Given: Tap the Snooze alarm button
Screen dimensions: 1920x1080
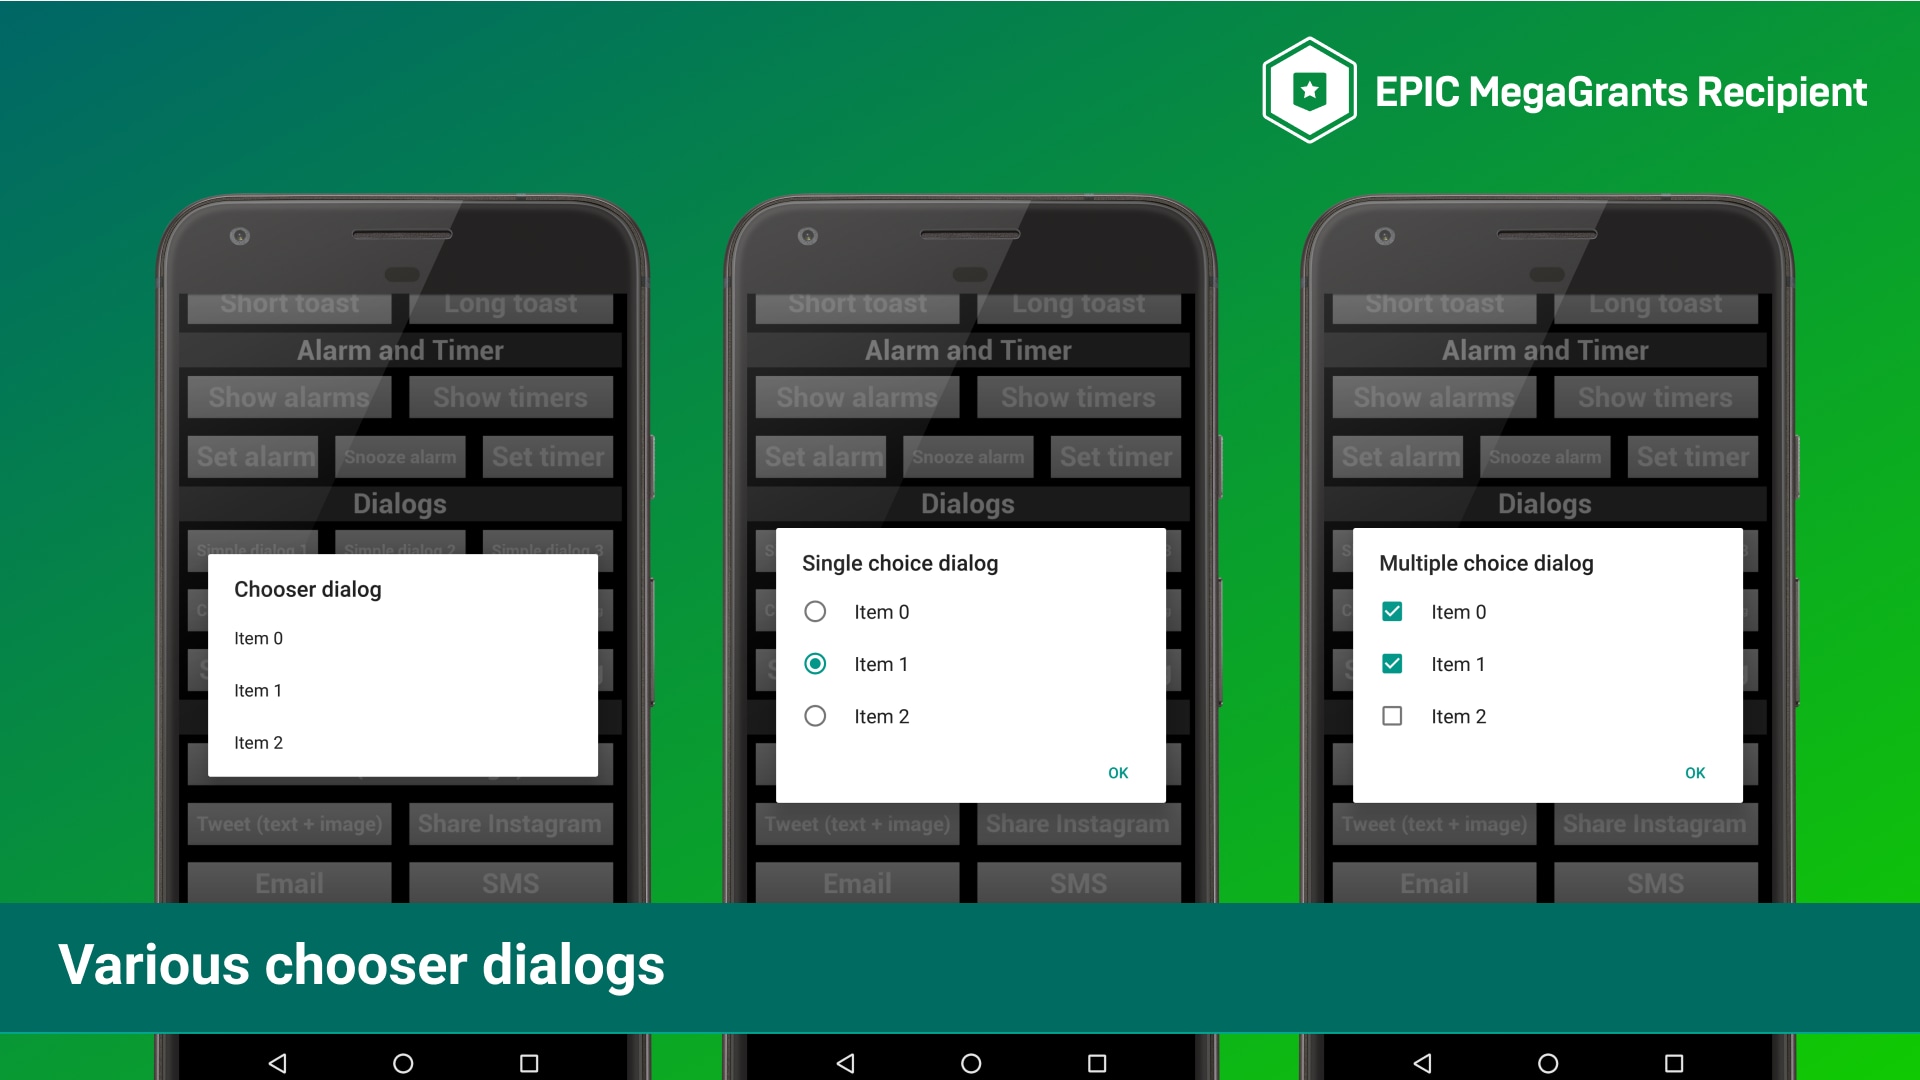Looking at the screenshot, I should [x=402, y=454].
